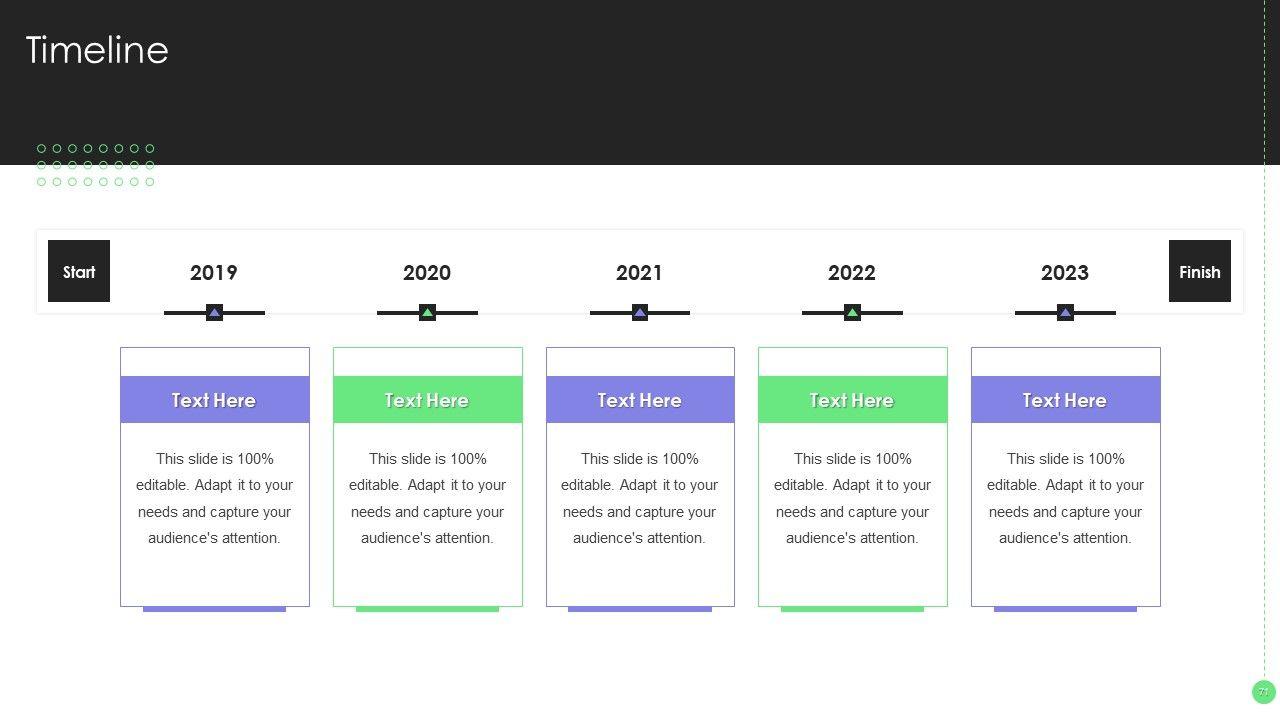Click the 2019 timeline triangle marker
The width and height of the screenshot is (1280, 720).
(214, 313)
